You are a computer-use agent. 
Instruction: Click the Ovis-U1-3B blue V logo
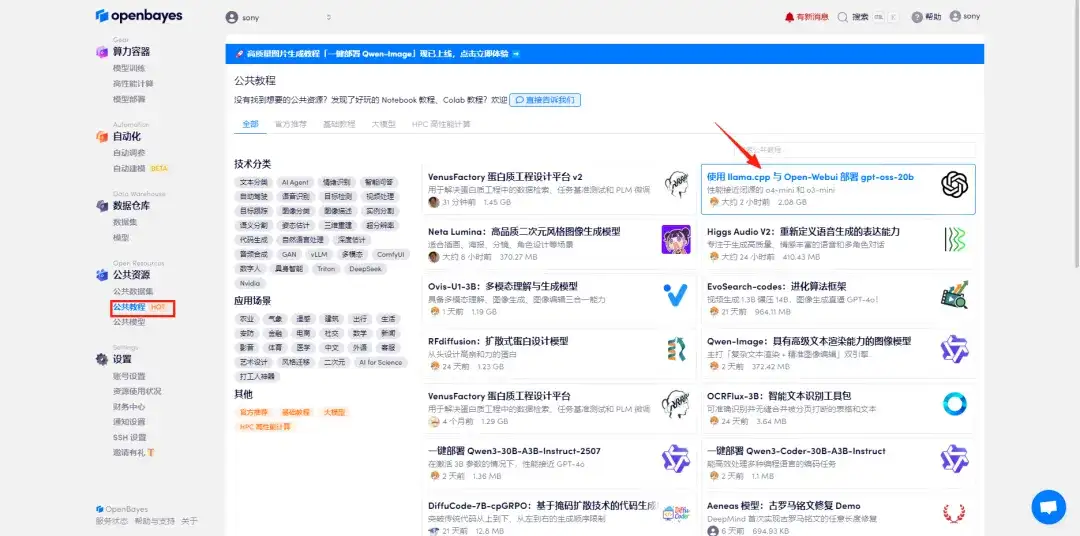click(x=676, y=294)
